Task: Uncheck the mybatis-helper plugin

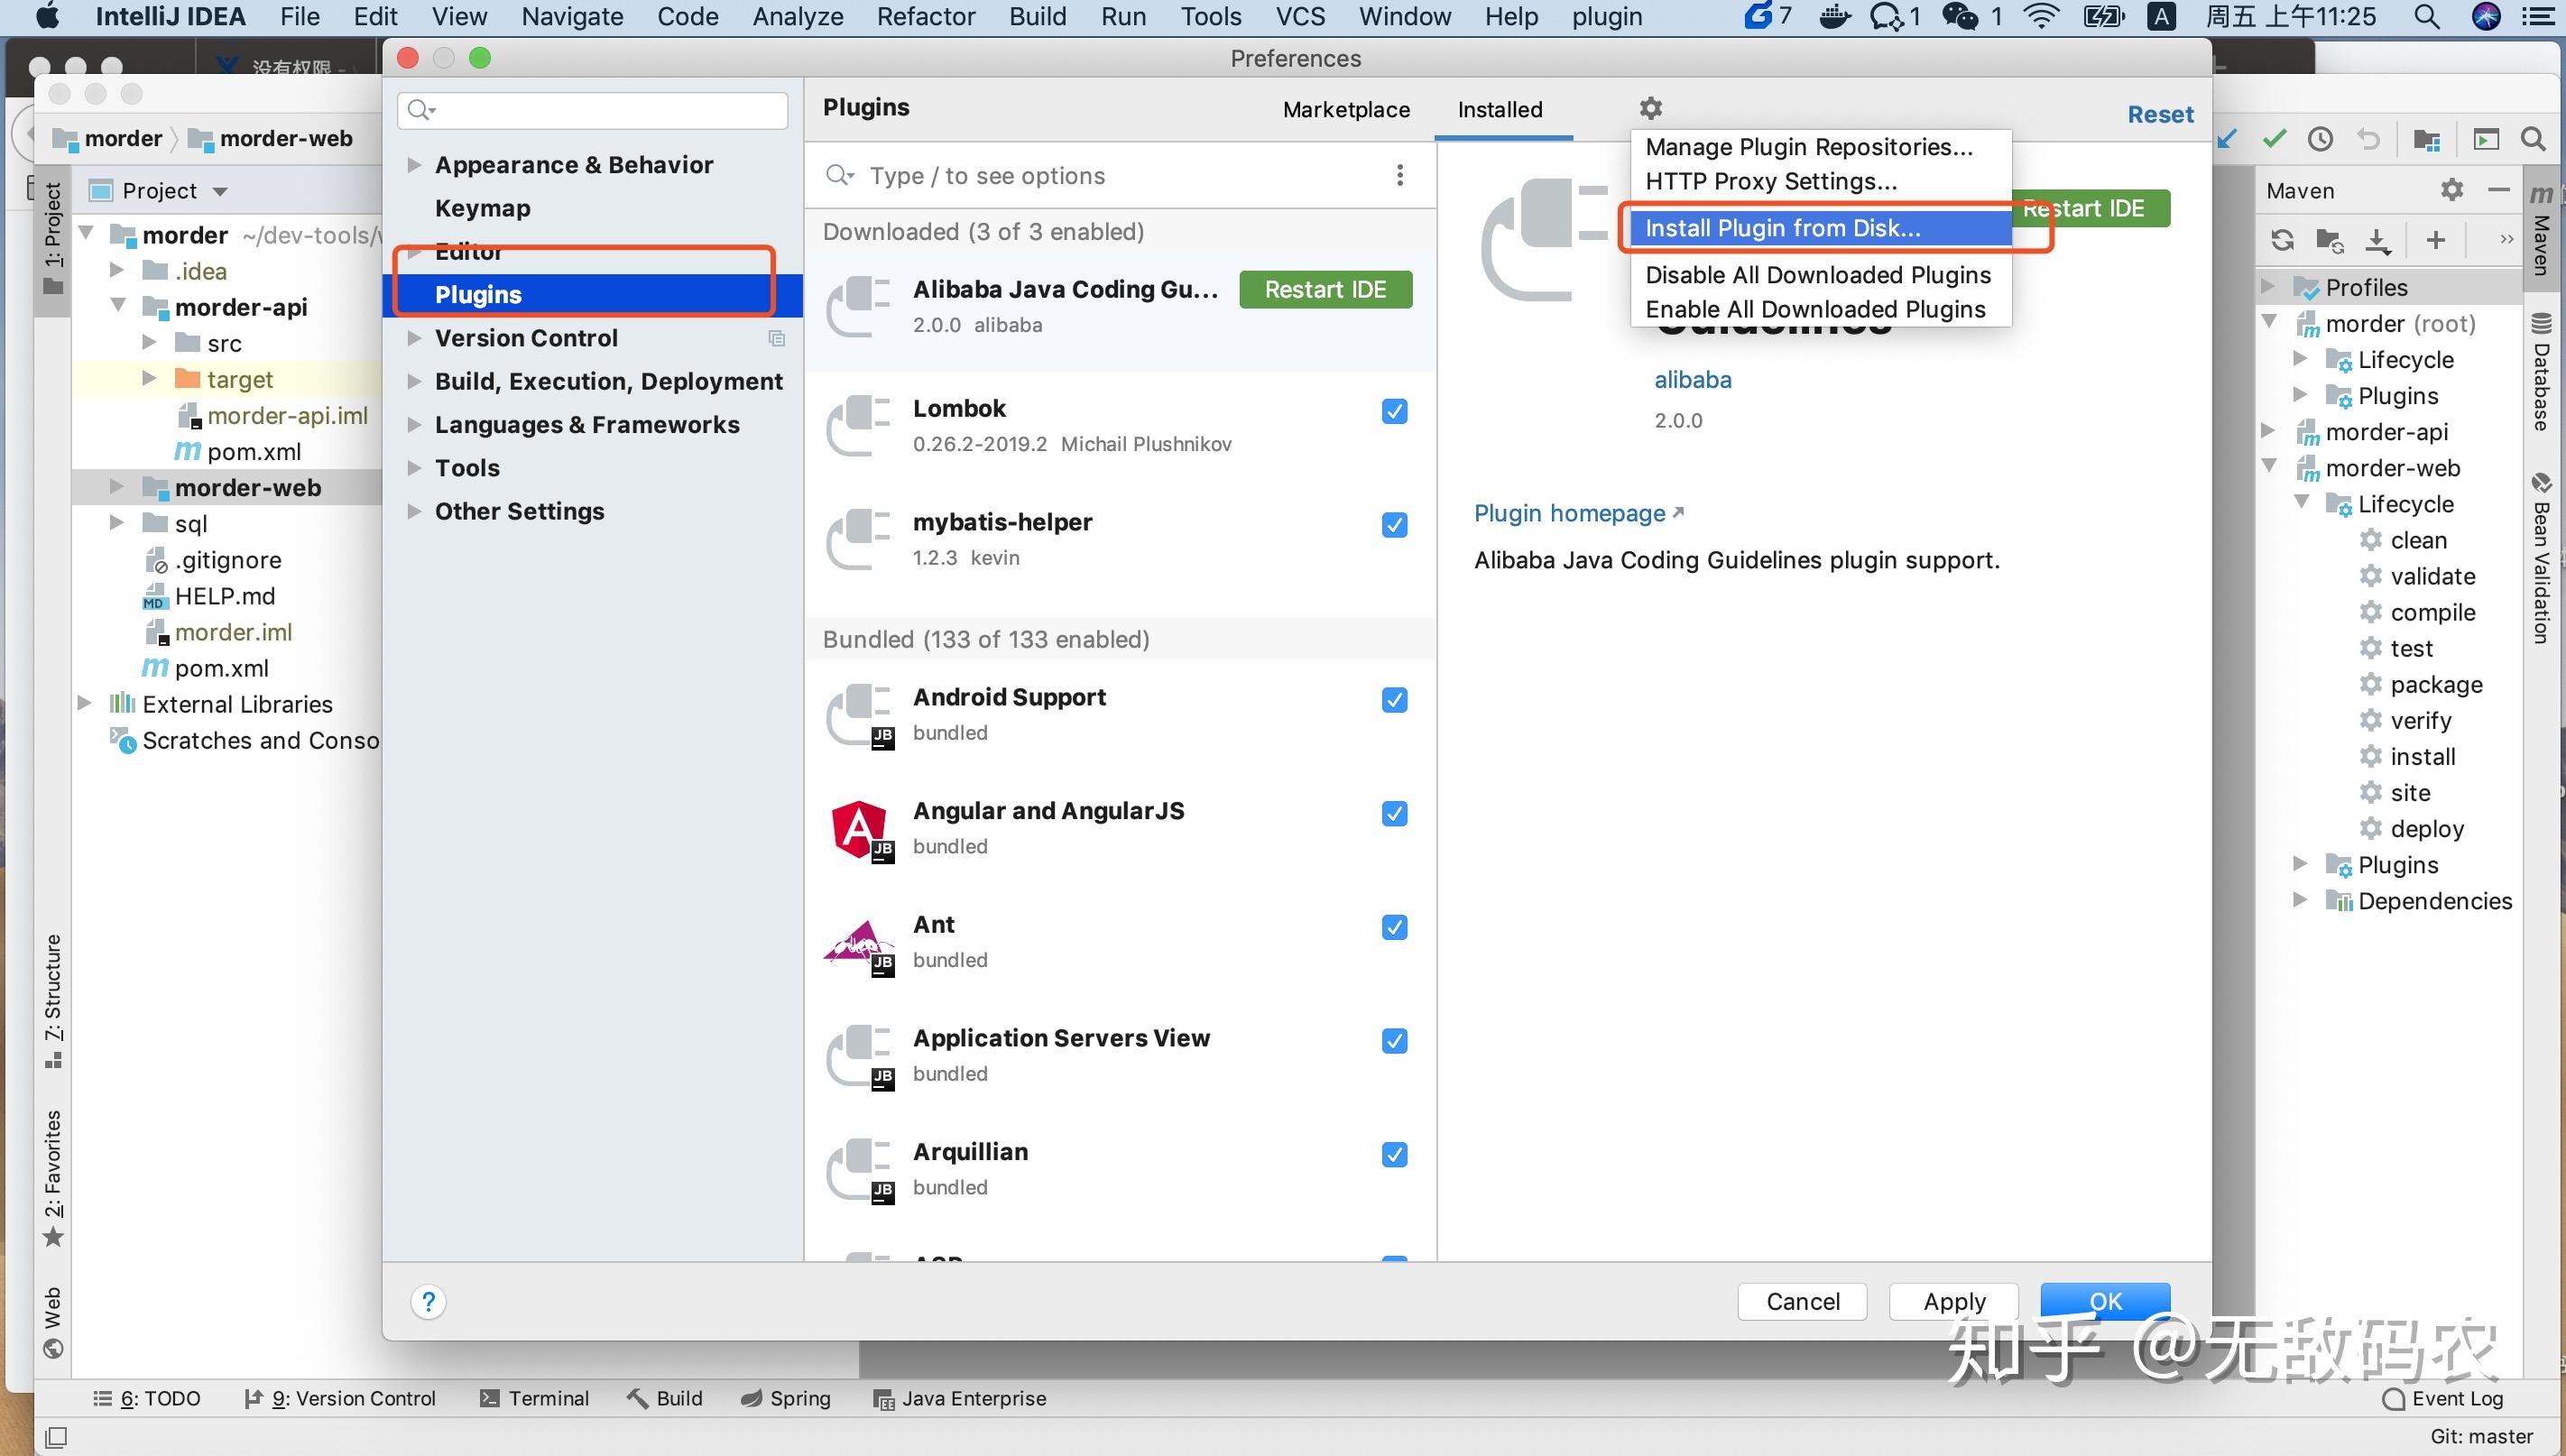Action: tap(1395, 525)
